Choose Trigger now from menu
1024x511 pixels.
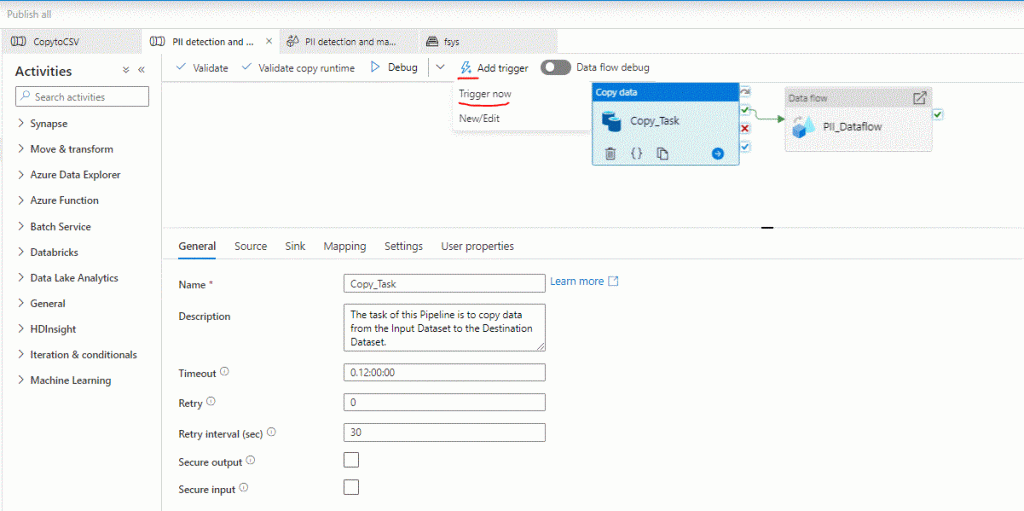click(485, 93)
